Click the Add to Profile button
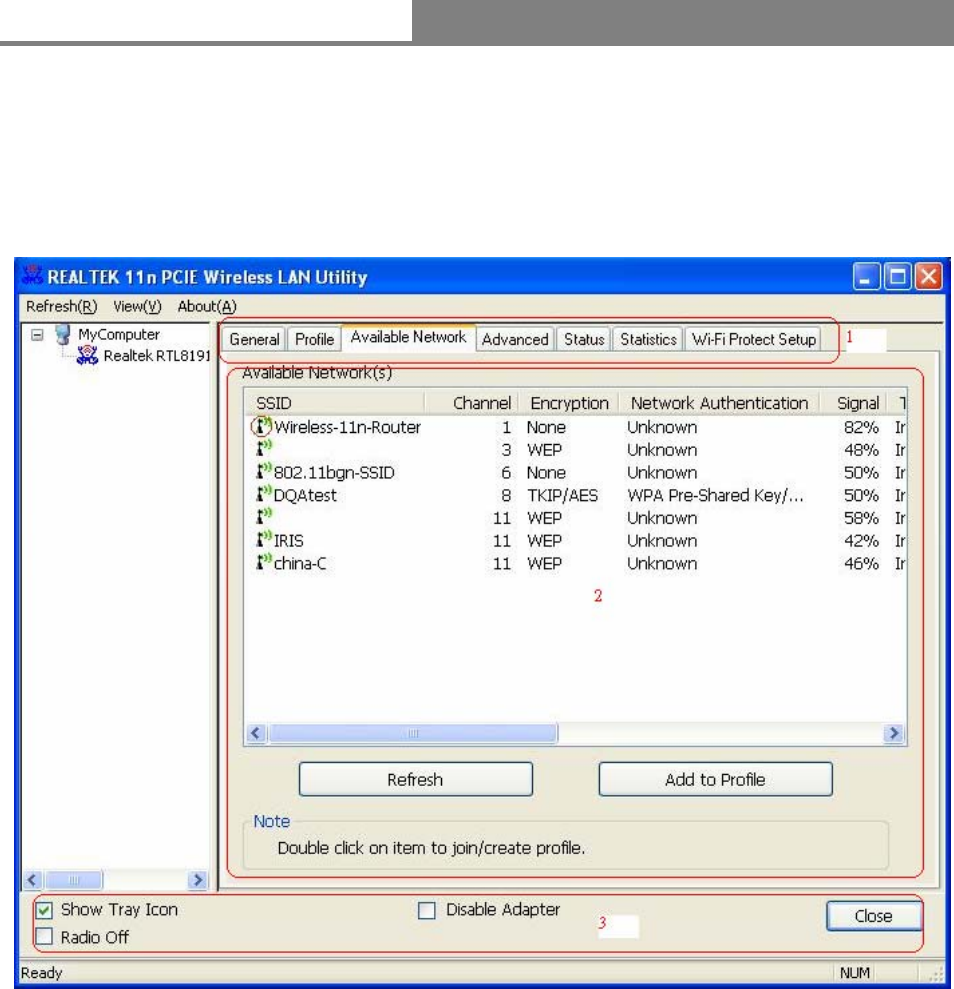This screenshot has width=954, height=989. coord(715,780)
